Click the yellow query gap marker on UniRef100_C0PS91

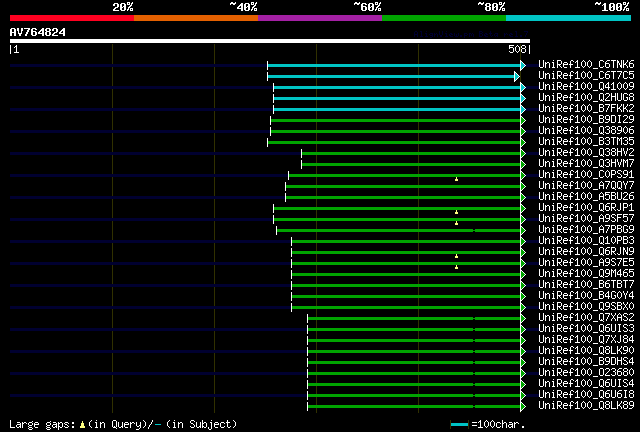(x=456, y=179)
